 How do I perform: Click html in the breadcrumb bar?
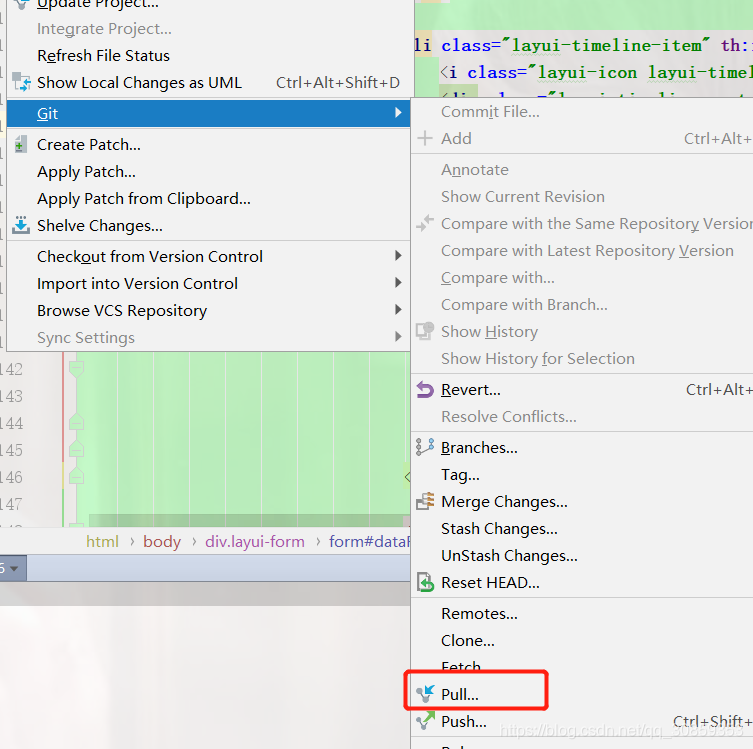[102, 542]
